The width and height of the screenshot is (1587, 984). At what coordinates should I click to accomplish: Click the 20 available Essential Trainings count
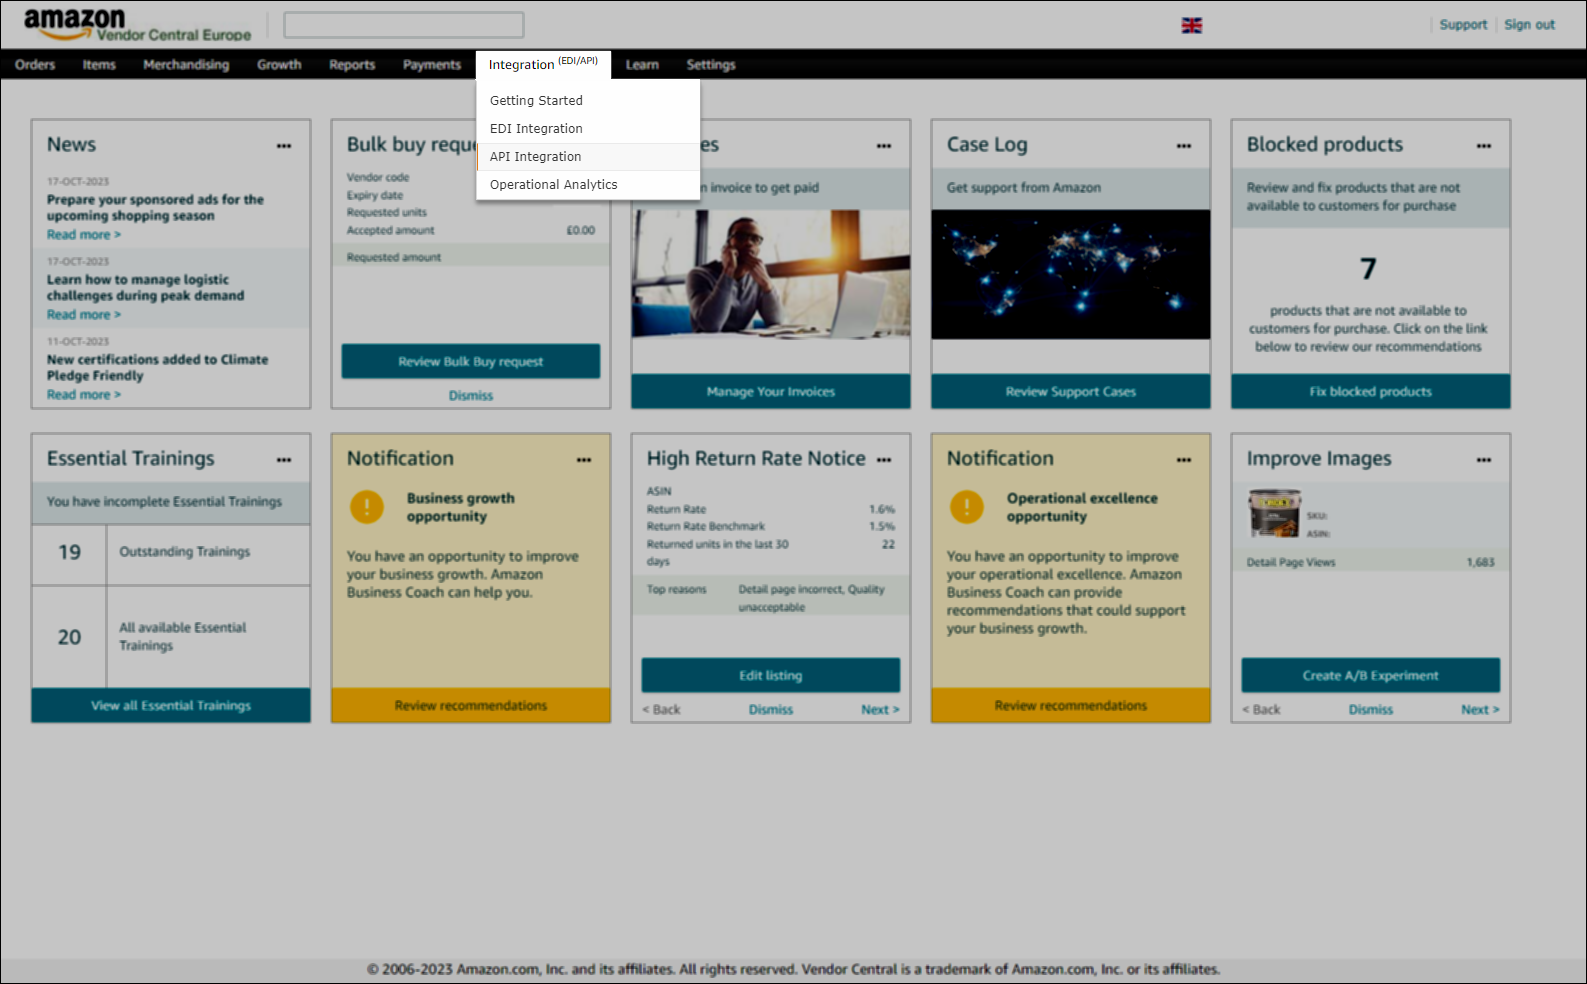click(x=69, y=638)
